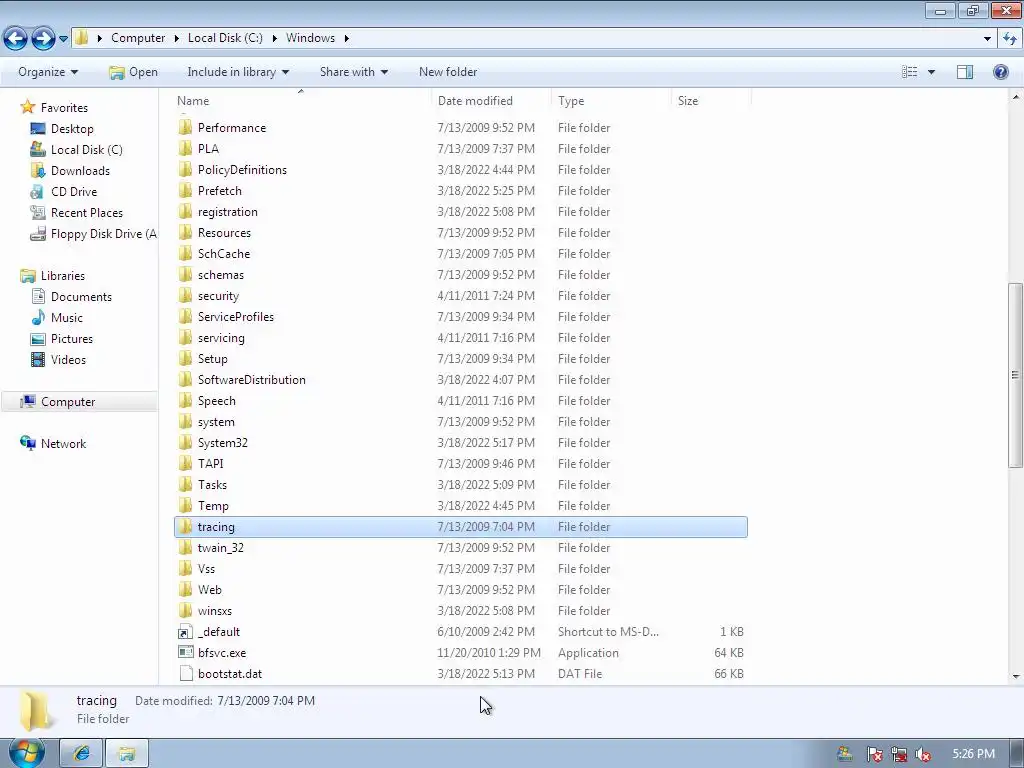Open the Organize menu
Image resolution: width=1024 pixels, height=768 pixels.
[48, 72]
